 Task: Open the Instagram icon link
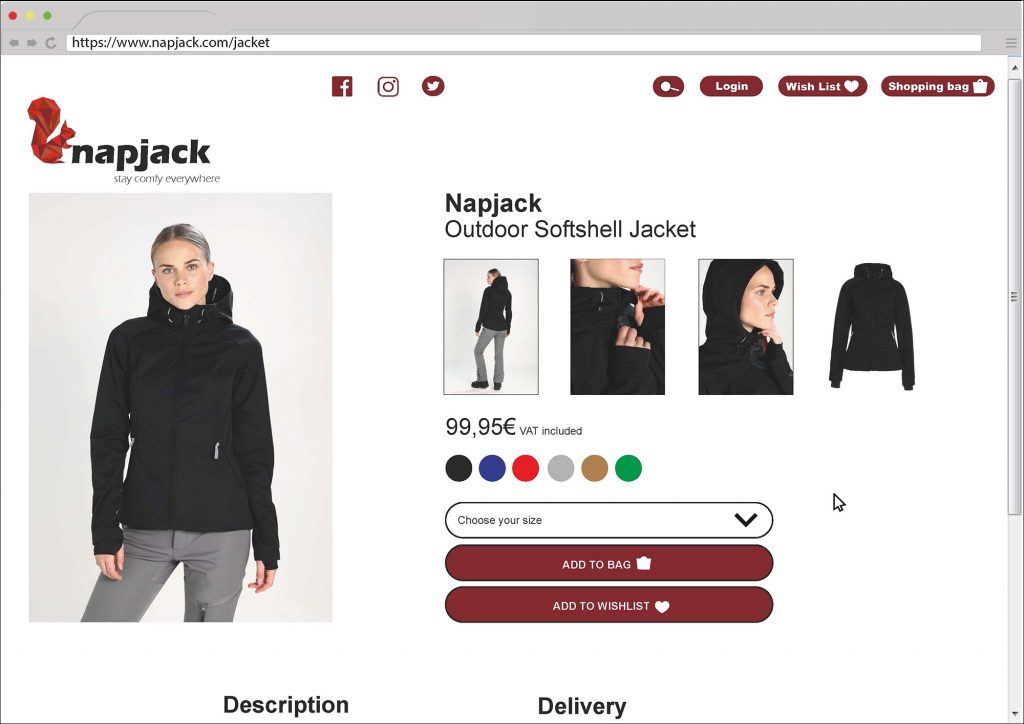(x=388, y=86)
